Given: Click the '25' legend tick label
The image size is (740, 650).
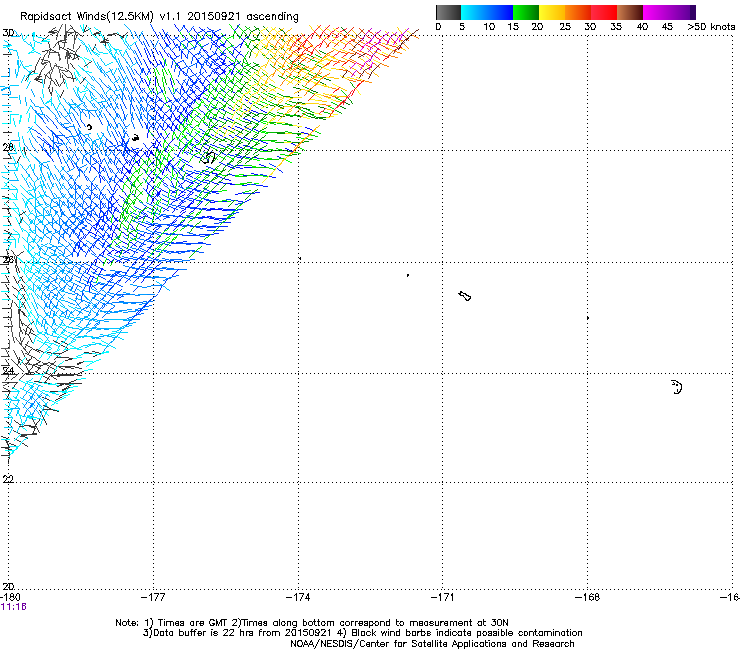Looking at the screenshot, I should (565, 27).
